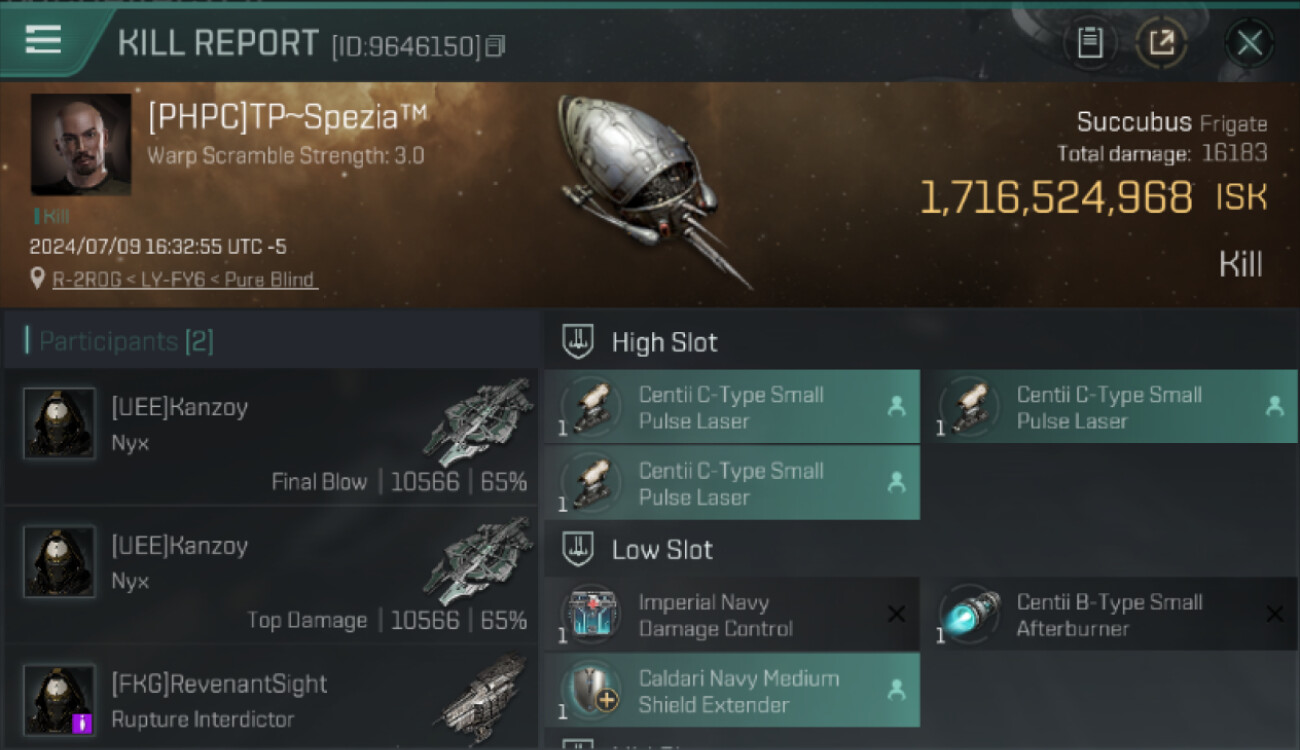This screenshot has height=750, width=1300.
Task: Select the Caldari Navy Medium Shield Extender
Action: [731, 691]
